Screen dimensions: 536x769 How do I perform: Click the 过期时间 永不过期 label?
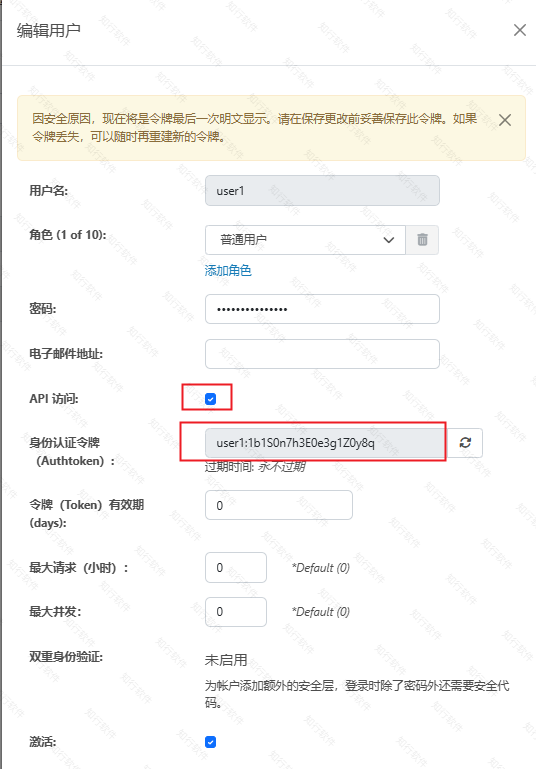[255, 466]
